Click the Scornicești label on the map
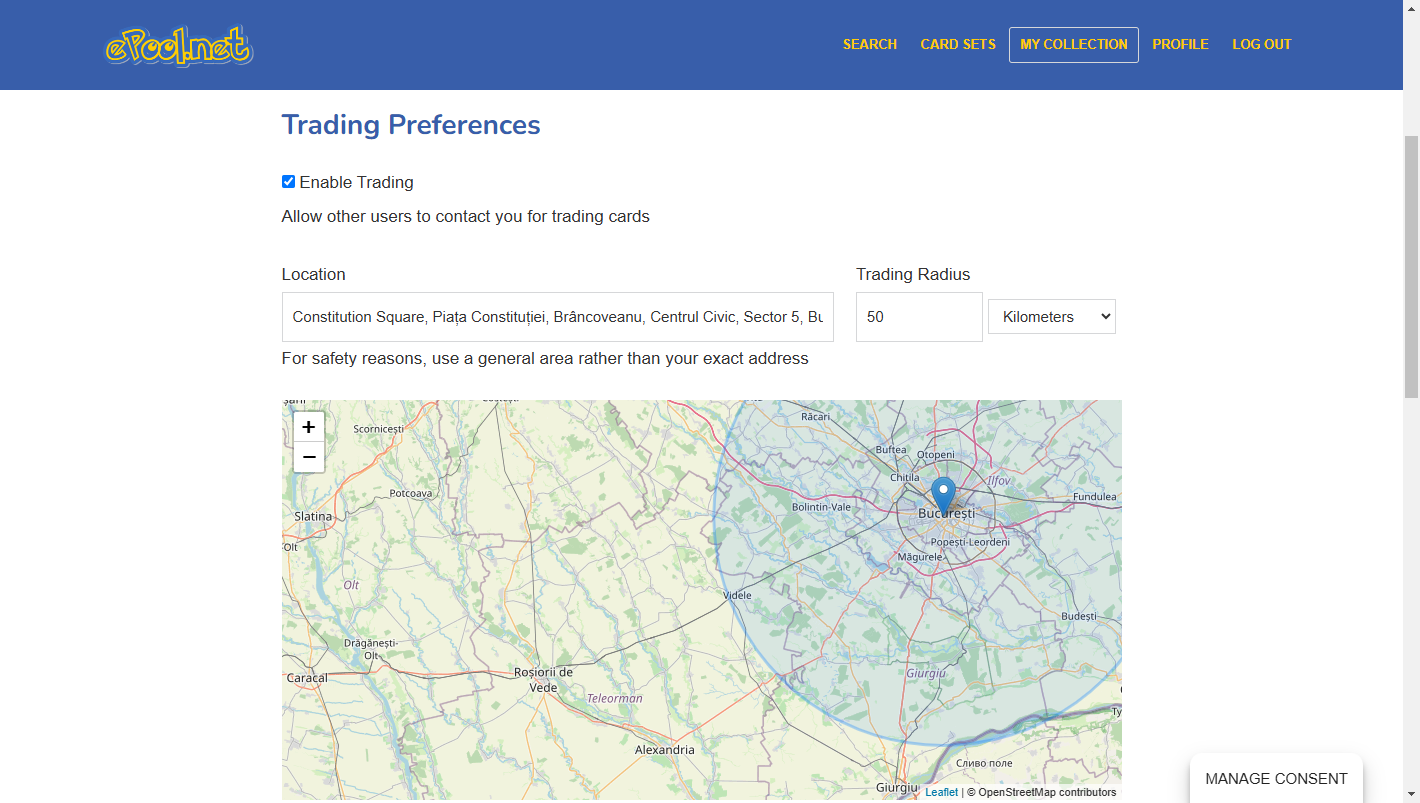The height and width of the screenshot is (803, 1420). point(378,428)
